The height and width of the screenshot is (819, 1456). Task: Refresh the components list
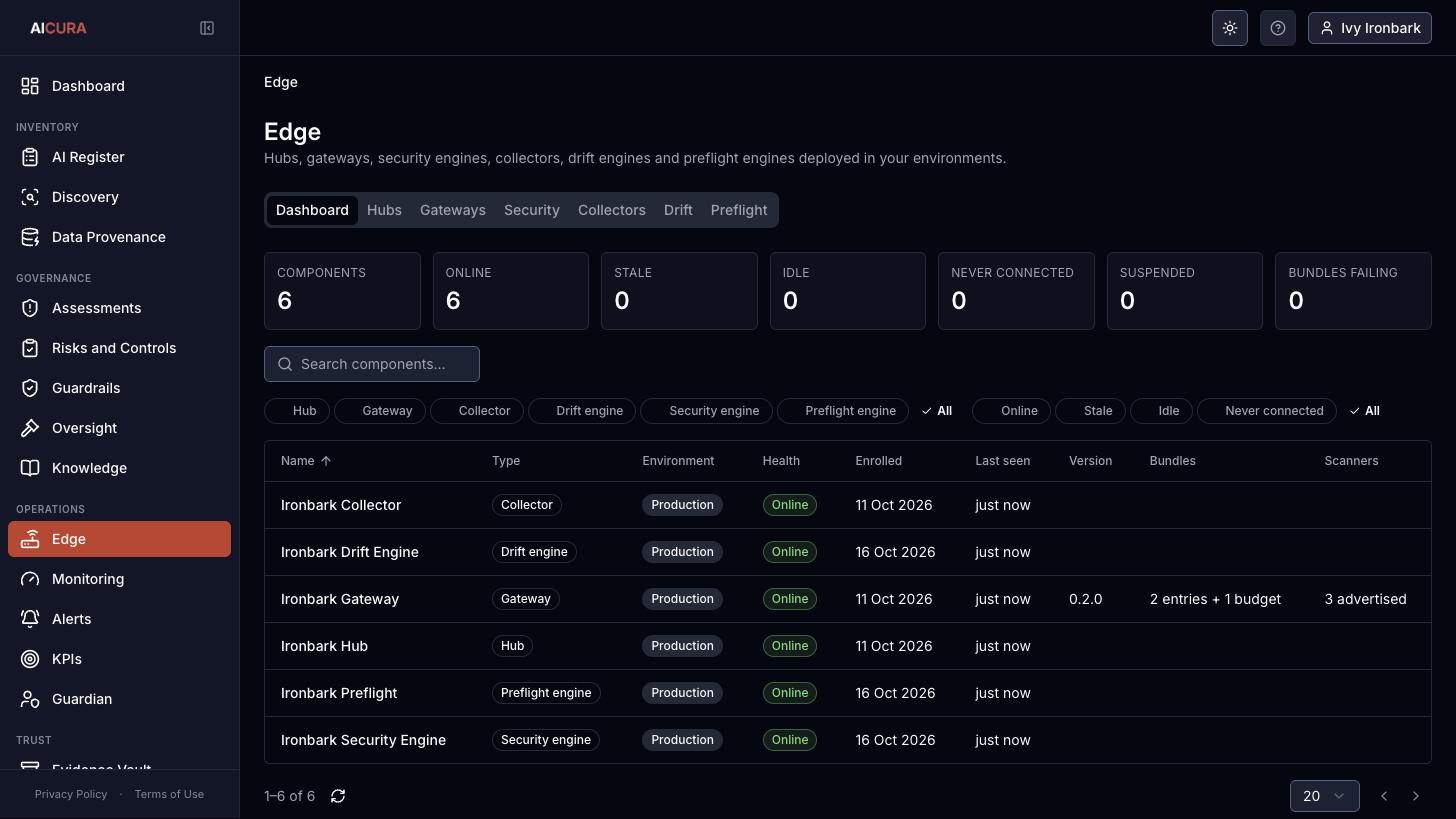point(338,796)
